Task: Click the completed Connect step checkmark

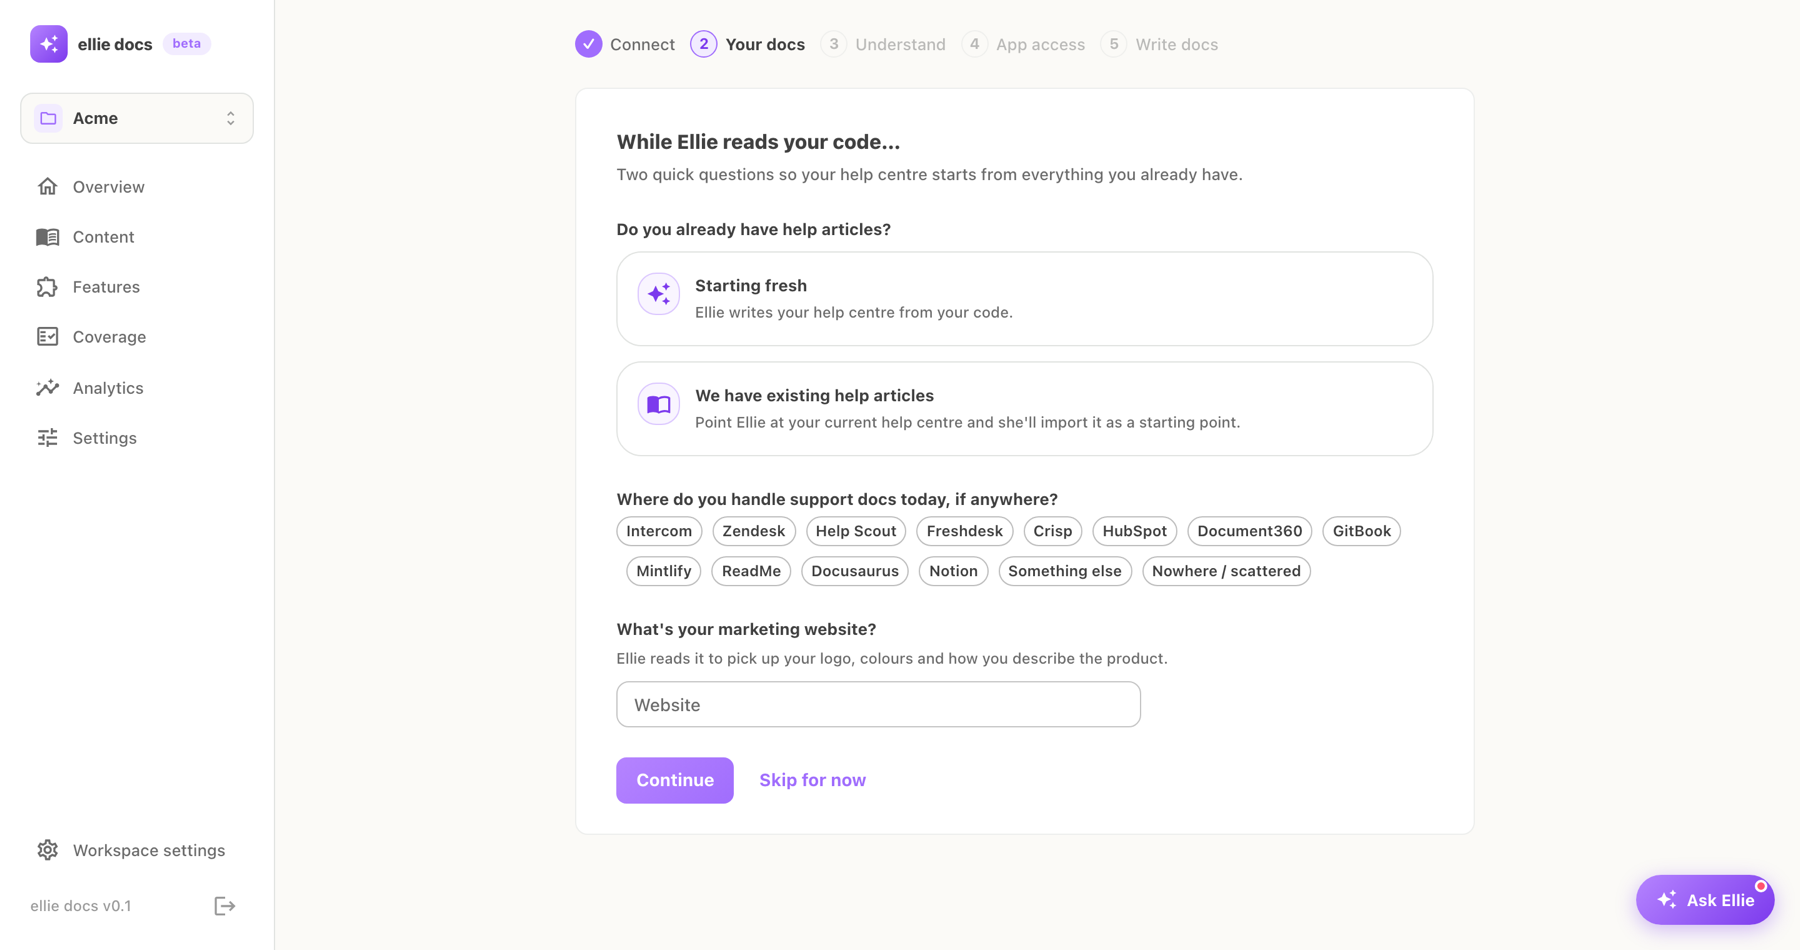Action: tap(589, 44)
